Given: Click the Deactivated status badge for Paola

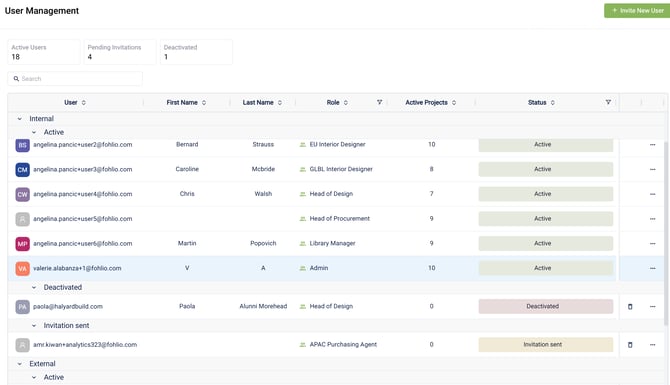Looking at the screenshot, I should (x=546, y=306).
